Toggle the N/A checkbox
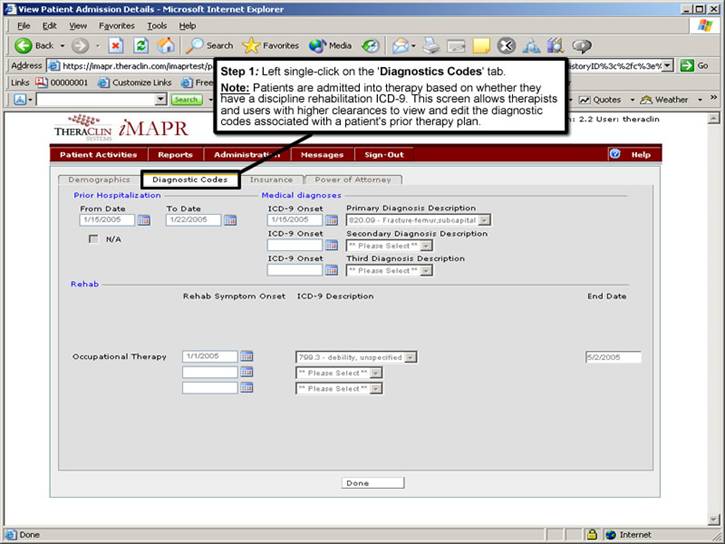The image size is (725, 544). click(94, 239)
